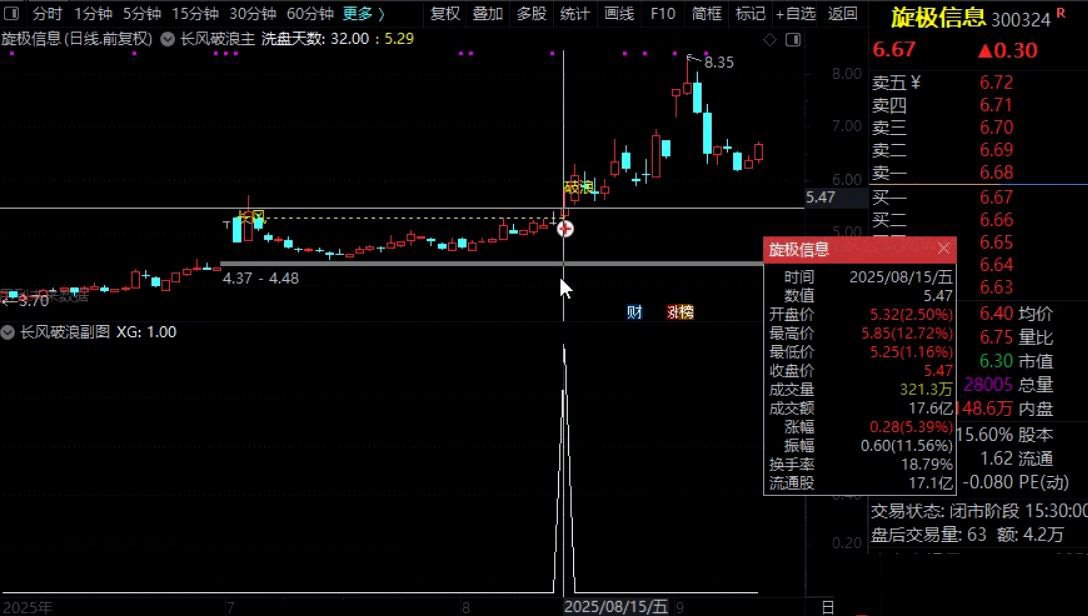
Task: Toggle the 简框 simple frame view
Action: [706, 13]
